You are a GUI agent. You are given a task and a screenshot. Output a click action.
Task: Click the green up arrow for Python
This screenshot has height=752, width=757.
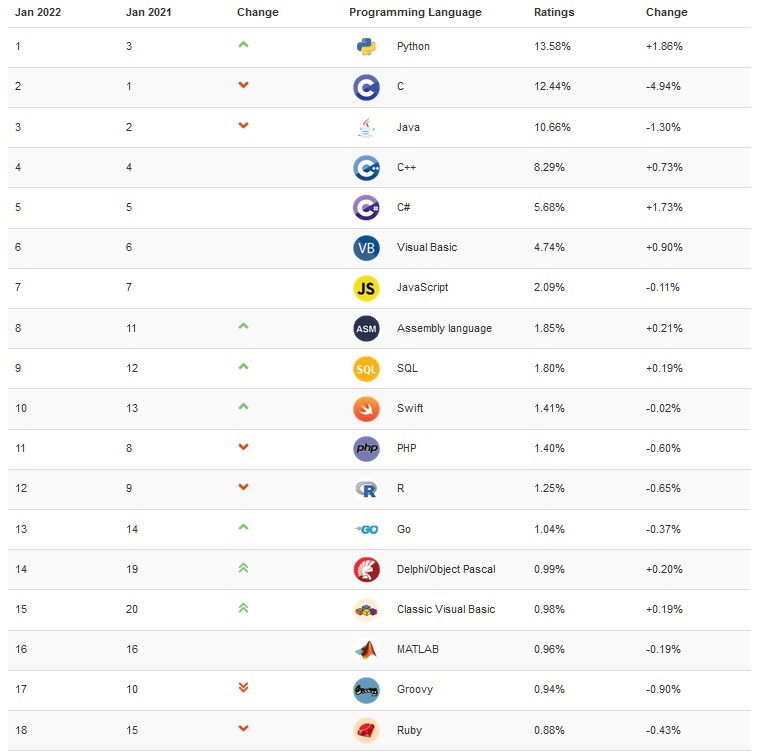click(x=243, y=44)
